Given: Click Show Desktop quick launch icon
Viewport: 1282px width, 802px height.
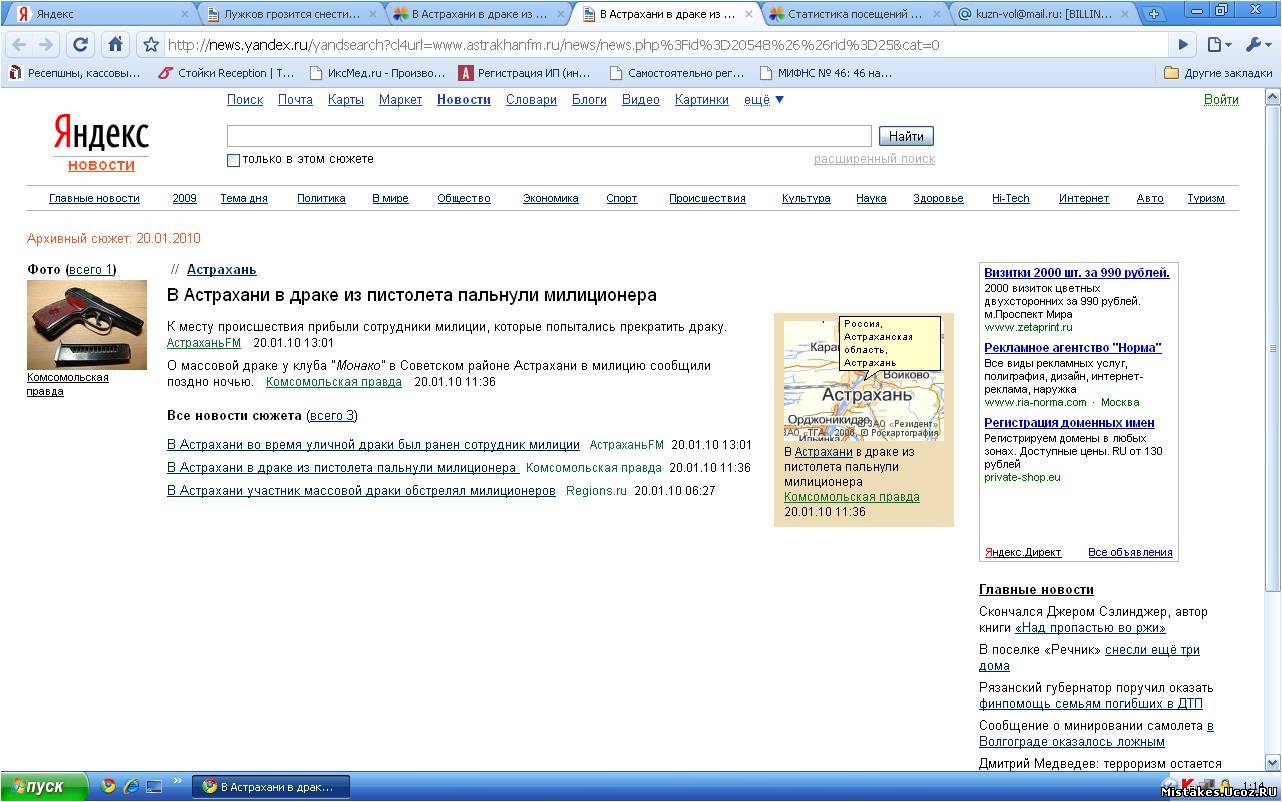Looking at the screenshot, I should point(154,786).
